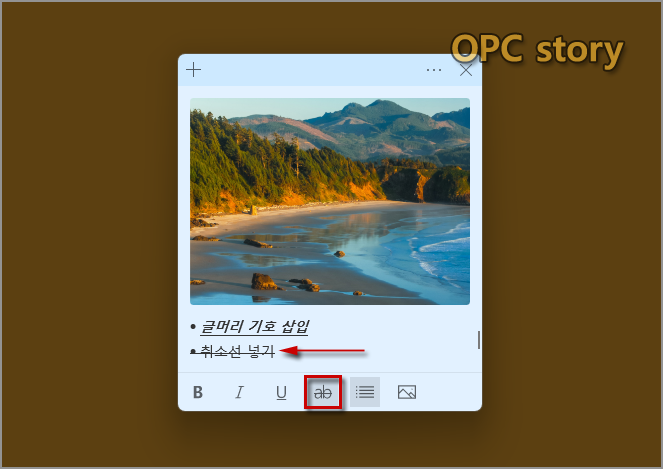The width and height of the screenshot is (663, 469).
Task: Click the OPC story watermark text
Action: click(x=537, y=50)
